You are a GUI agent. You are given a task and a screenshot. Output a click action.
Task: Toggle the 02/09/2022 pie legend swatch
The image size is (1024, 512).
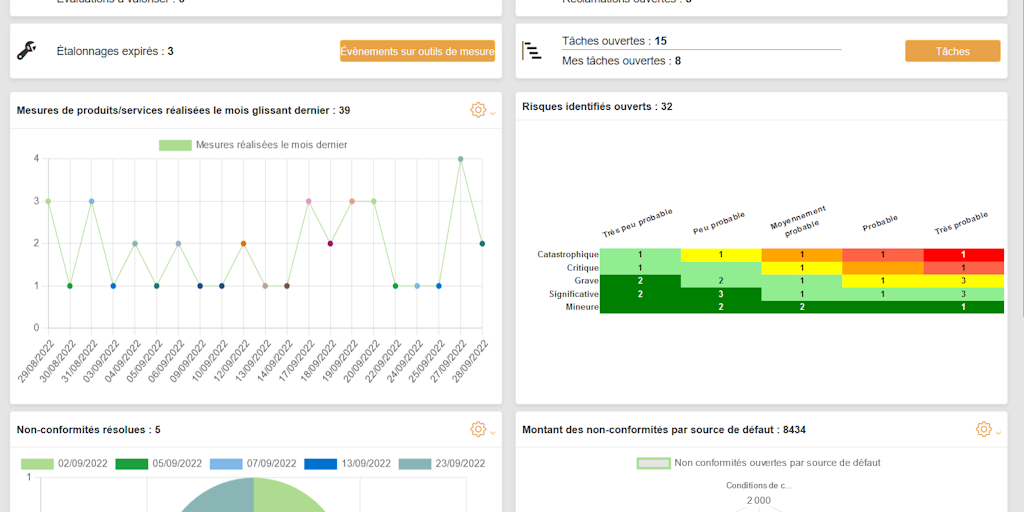(x=37, y=464)
